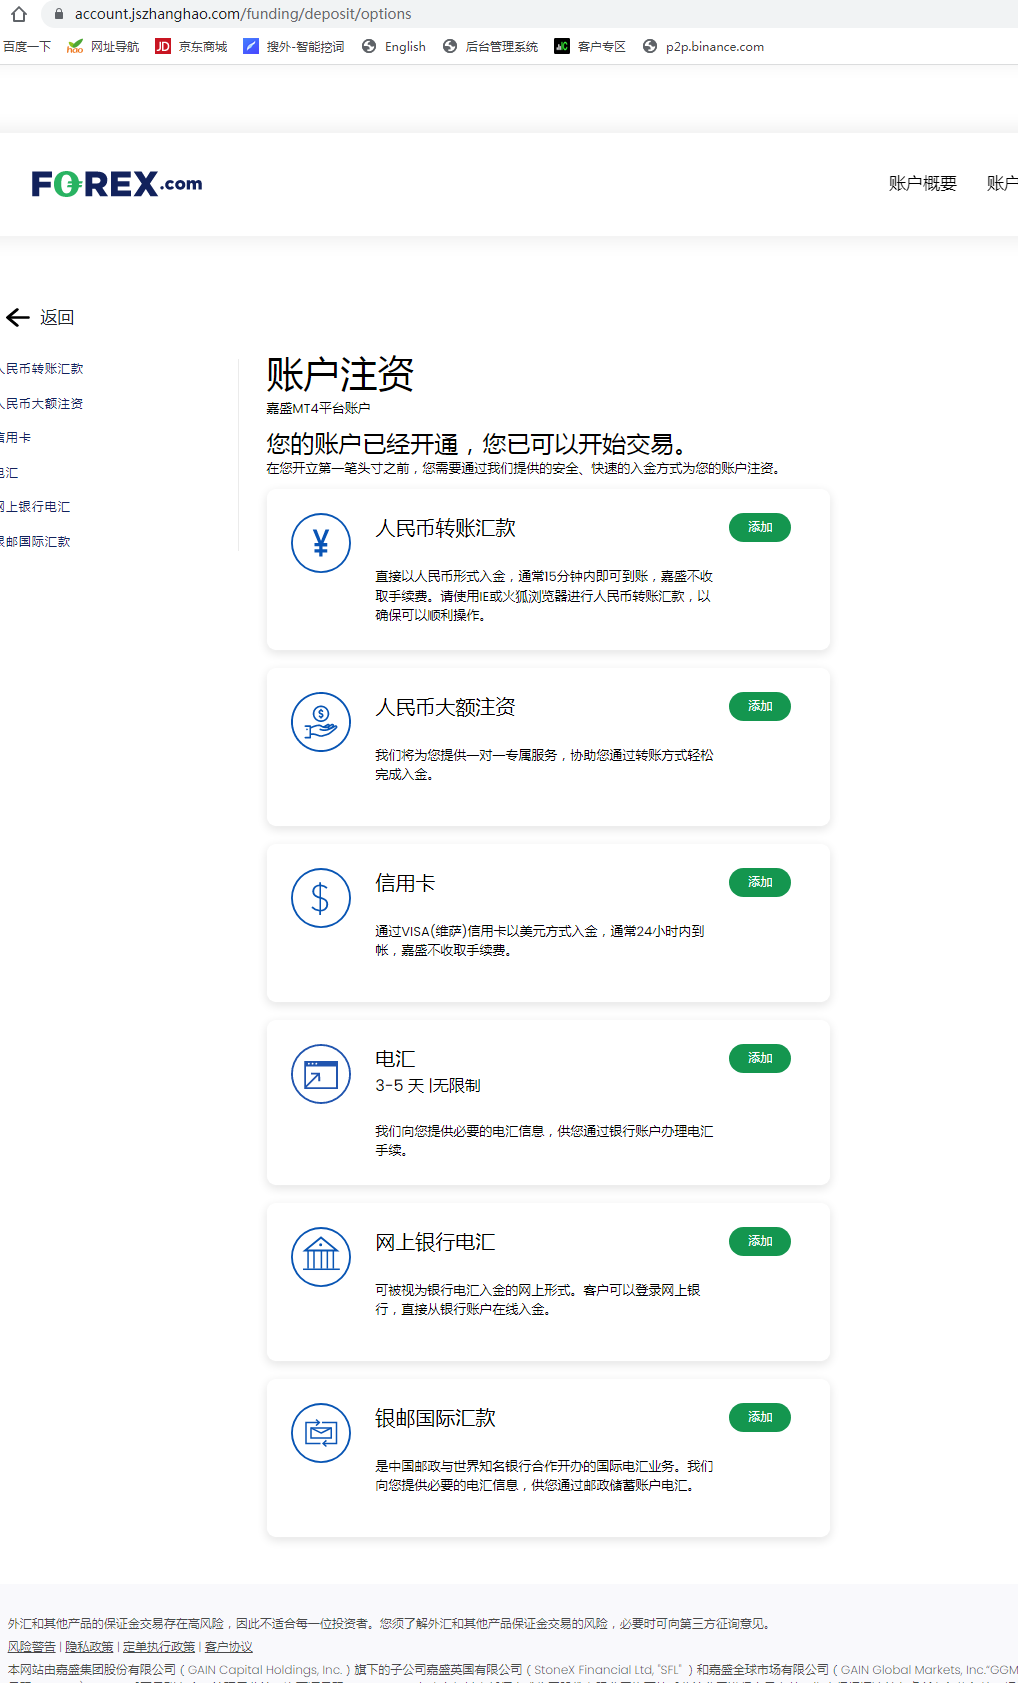Click the wire transfer window icon
1018x1683 pixels.
coord(321,1074)
